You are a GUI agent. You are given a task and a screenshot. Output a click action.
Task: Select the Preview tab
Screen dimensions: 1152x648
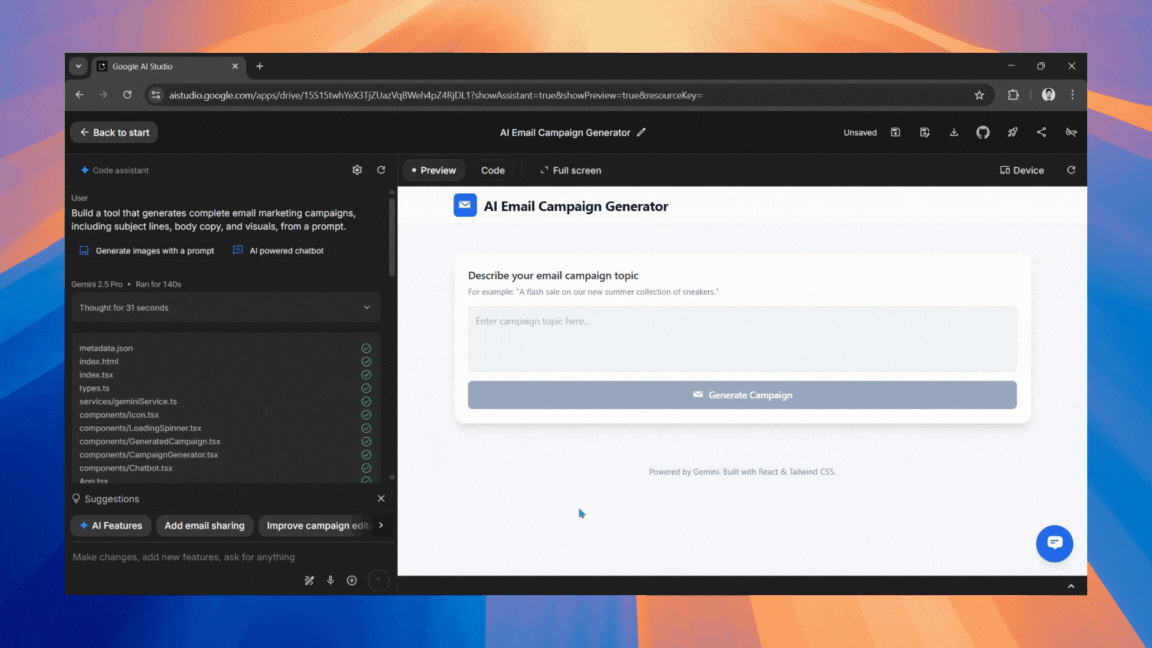pos(433,170)
